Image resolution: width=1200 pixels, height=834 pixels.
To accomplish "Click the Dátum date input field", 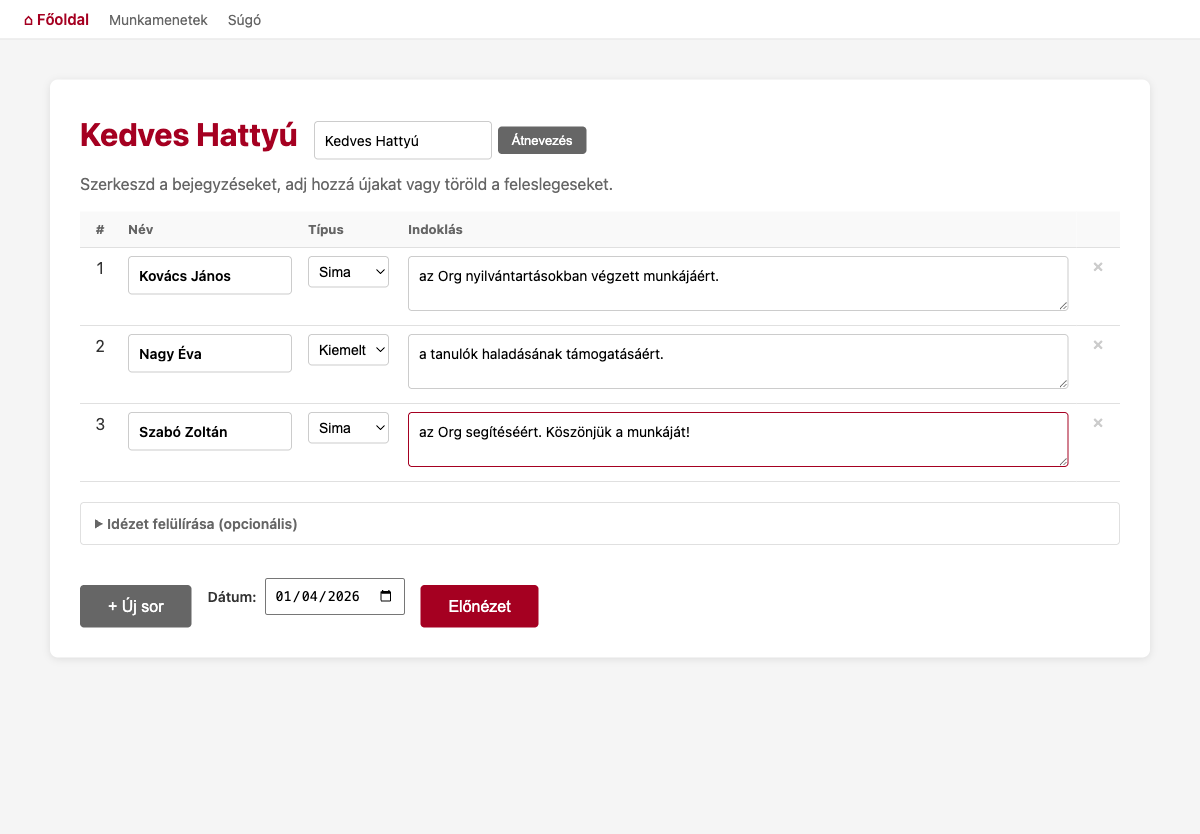I will [x=318, y=596].
